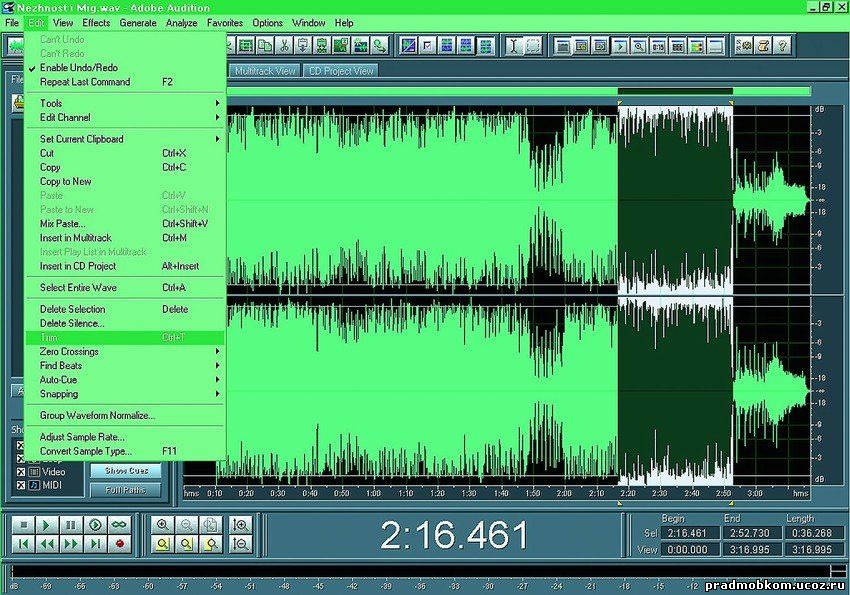Image resolution: width=850 pixels, height=595 pixels.
Task: Click the Sel Length field 0:36.268
Action: point(812,533)
